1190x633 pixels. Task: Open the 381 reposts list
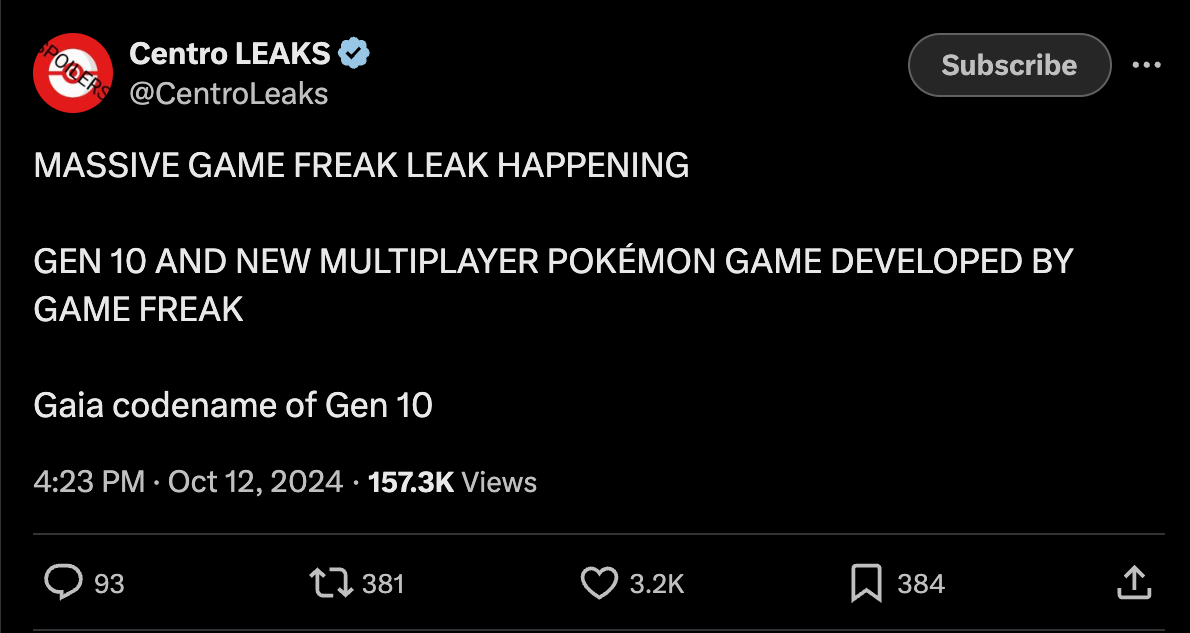[381, 583]
